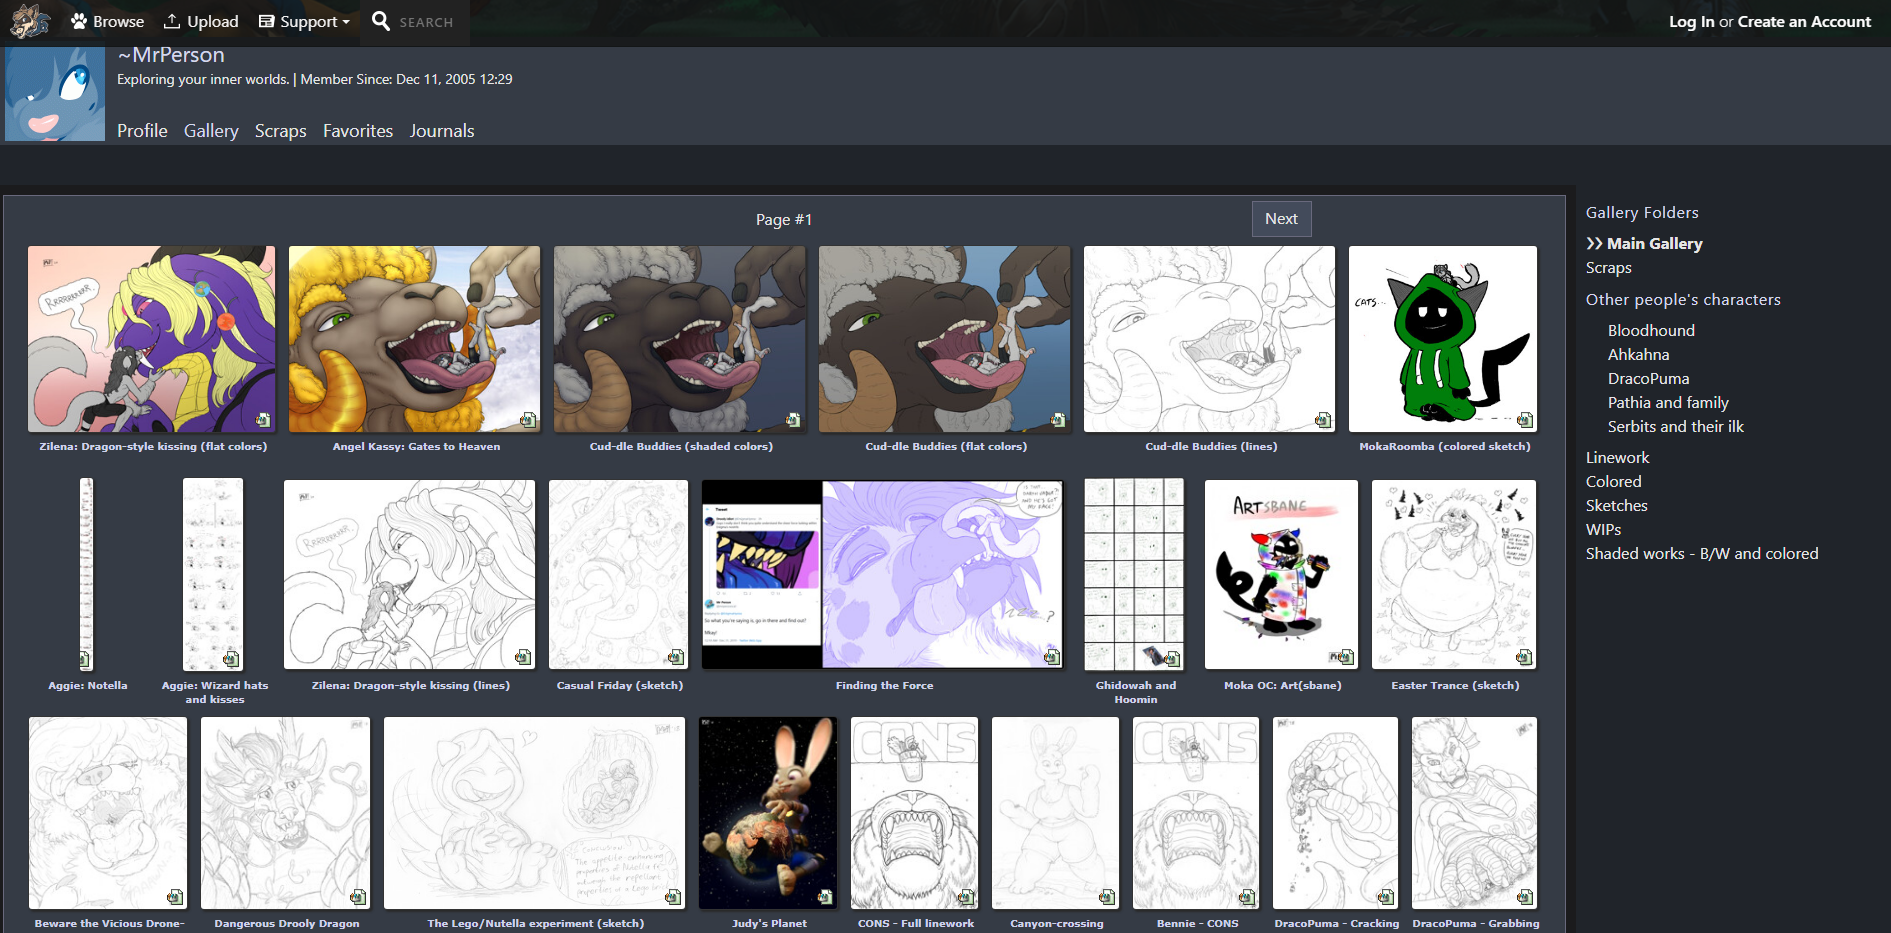This screenshot has height=933, width=1891.
Task: Click the rating icon on Casual Friday thumbnail
Action: click(676, 656)
